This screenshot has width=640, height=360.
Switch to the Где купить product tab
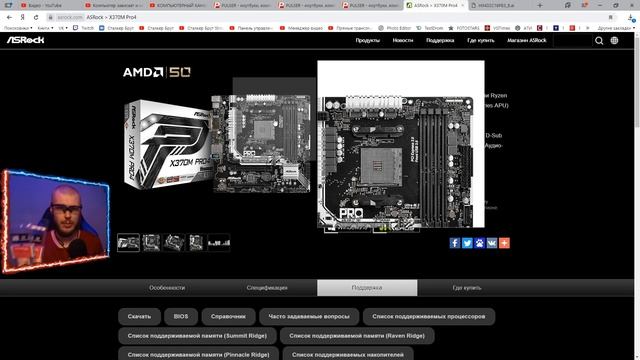point(467,288)
